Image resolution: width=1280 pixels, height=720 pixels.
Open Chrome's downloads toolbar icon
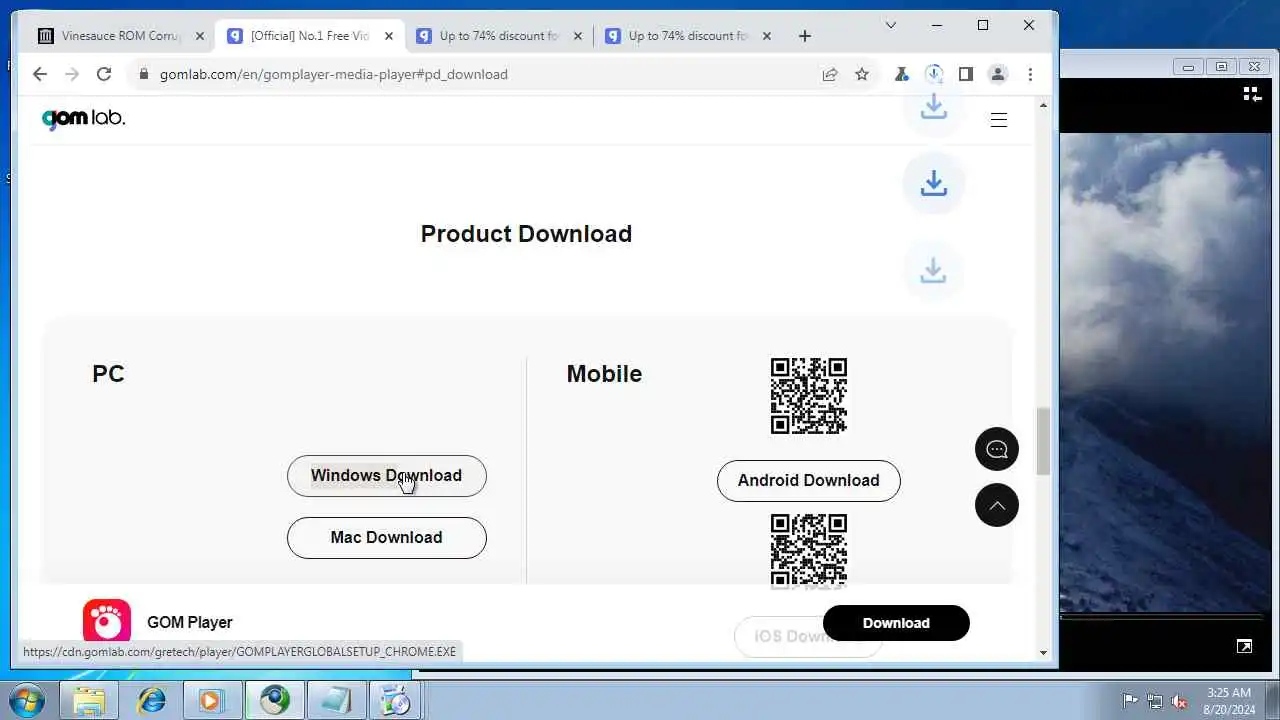point(934,74)
